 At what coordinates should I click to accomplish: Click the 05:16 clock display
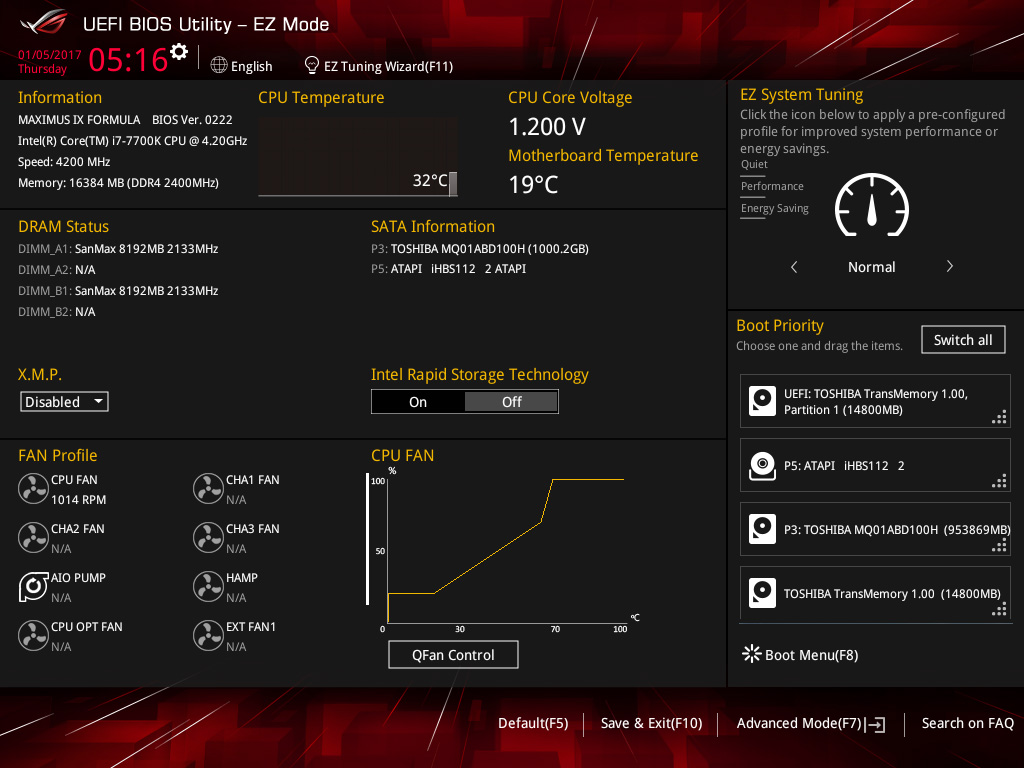click(128, 60)
